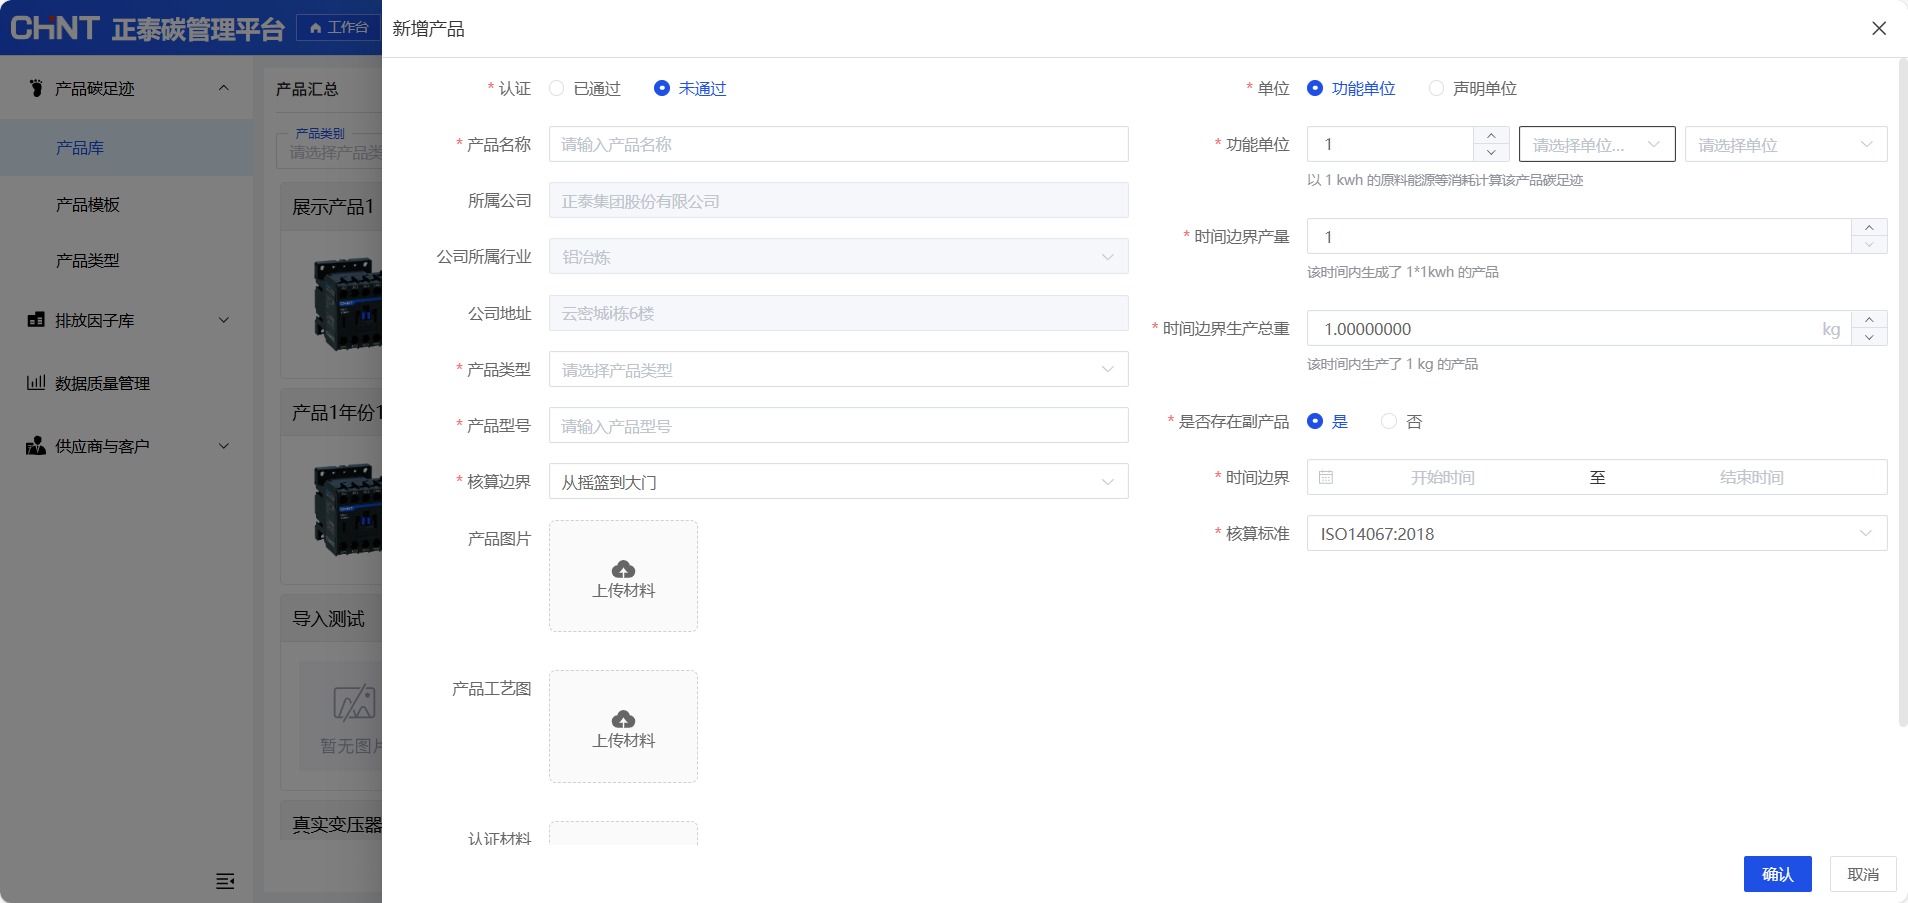This screenshot has width=1908, height=903.
Task: Open 数据质量管理 in the sidebar
Action: pyautogui.click(x=126, y=383)
